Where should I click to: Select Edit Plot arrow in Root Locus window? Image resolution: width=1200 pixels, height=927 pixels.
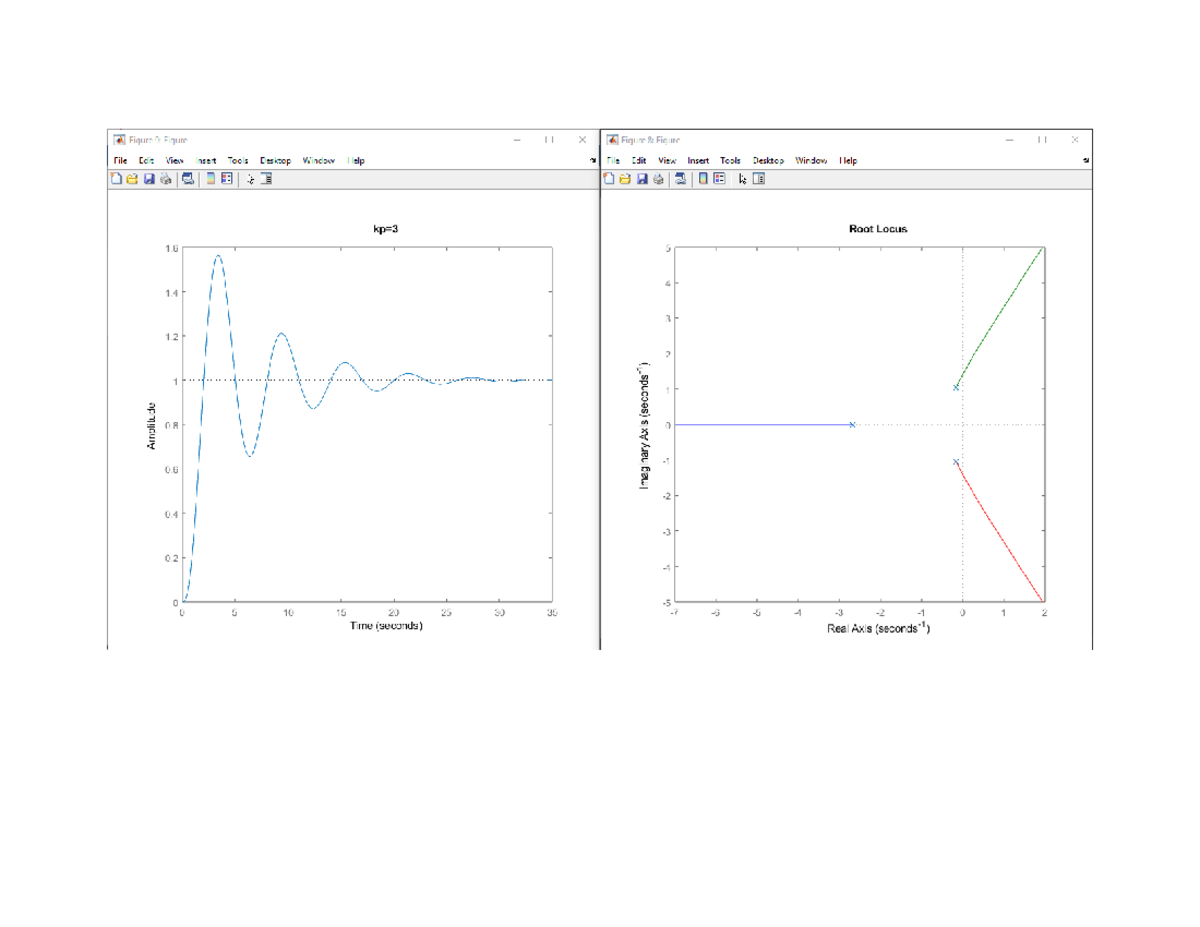pos(742,178)
